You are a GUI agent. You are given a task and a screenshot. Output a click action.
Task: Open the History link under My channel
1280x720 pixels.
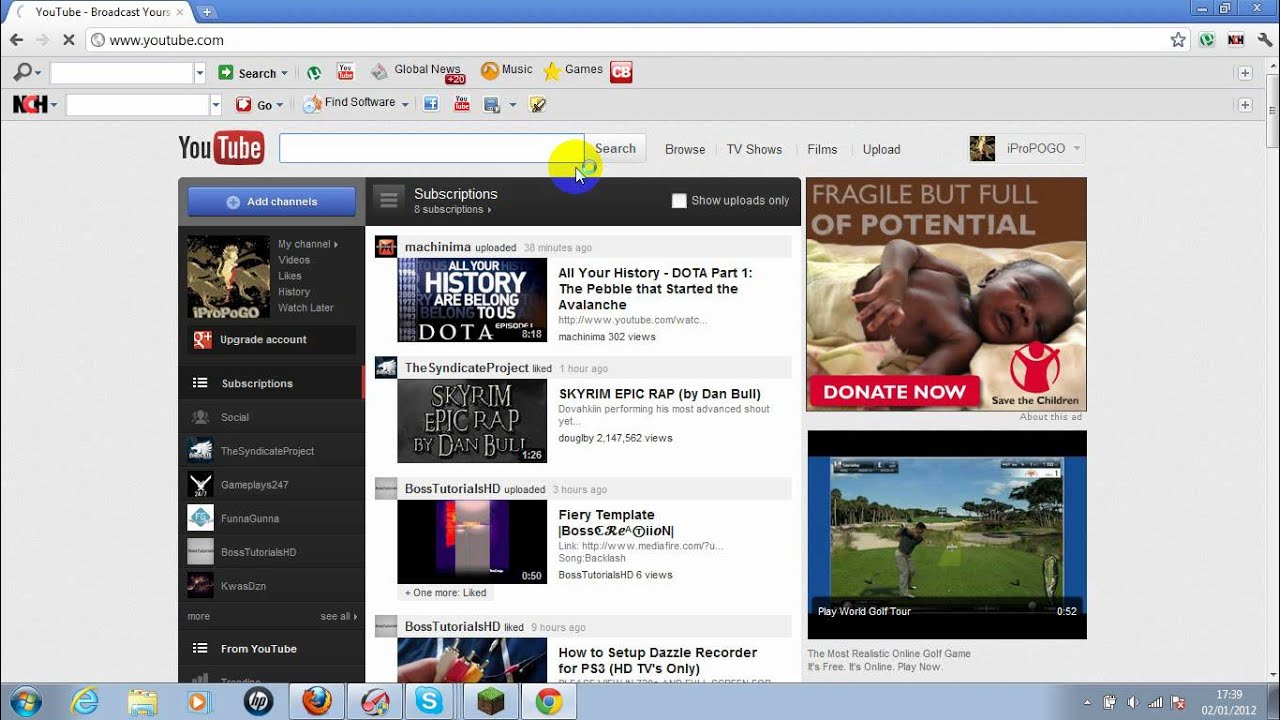(x=294, y=292)
